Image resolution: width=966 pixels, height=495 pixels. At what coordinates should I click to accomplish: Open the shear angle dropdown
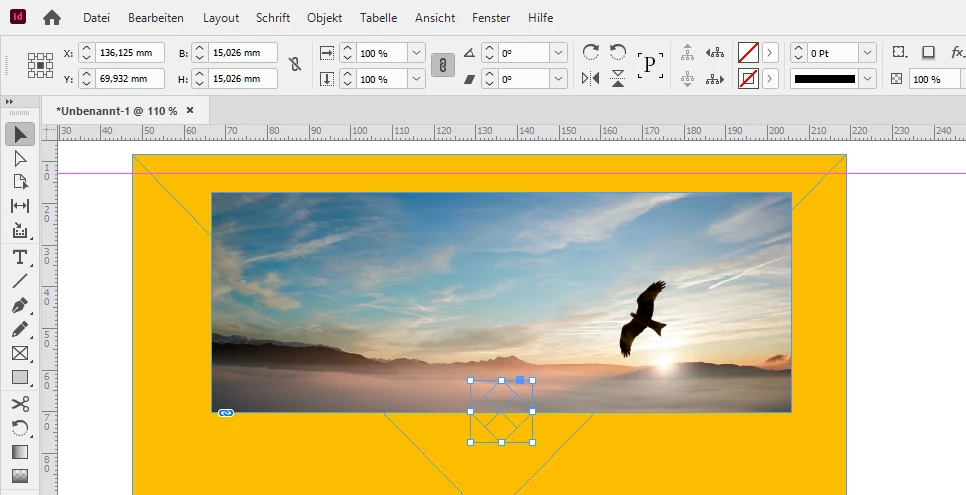tap(559, 79)
